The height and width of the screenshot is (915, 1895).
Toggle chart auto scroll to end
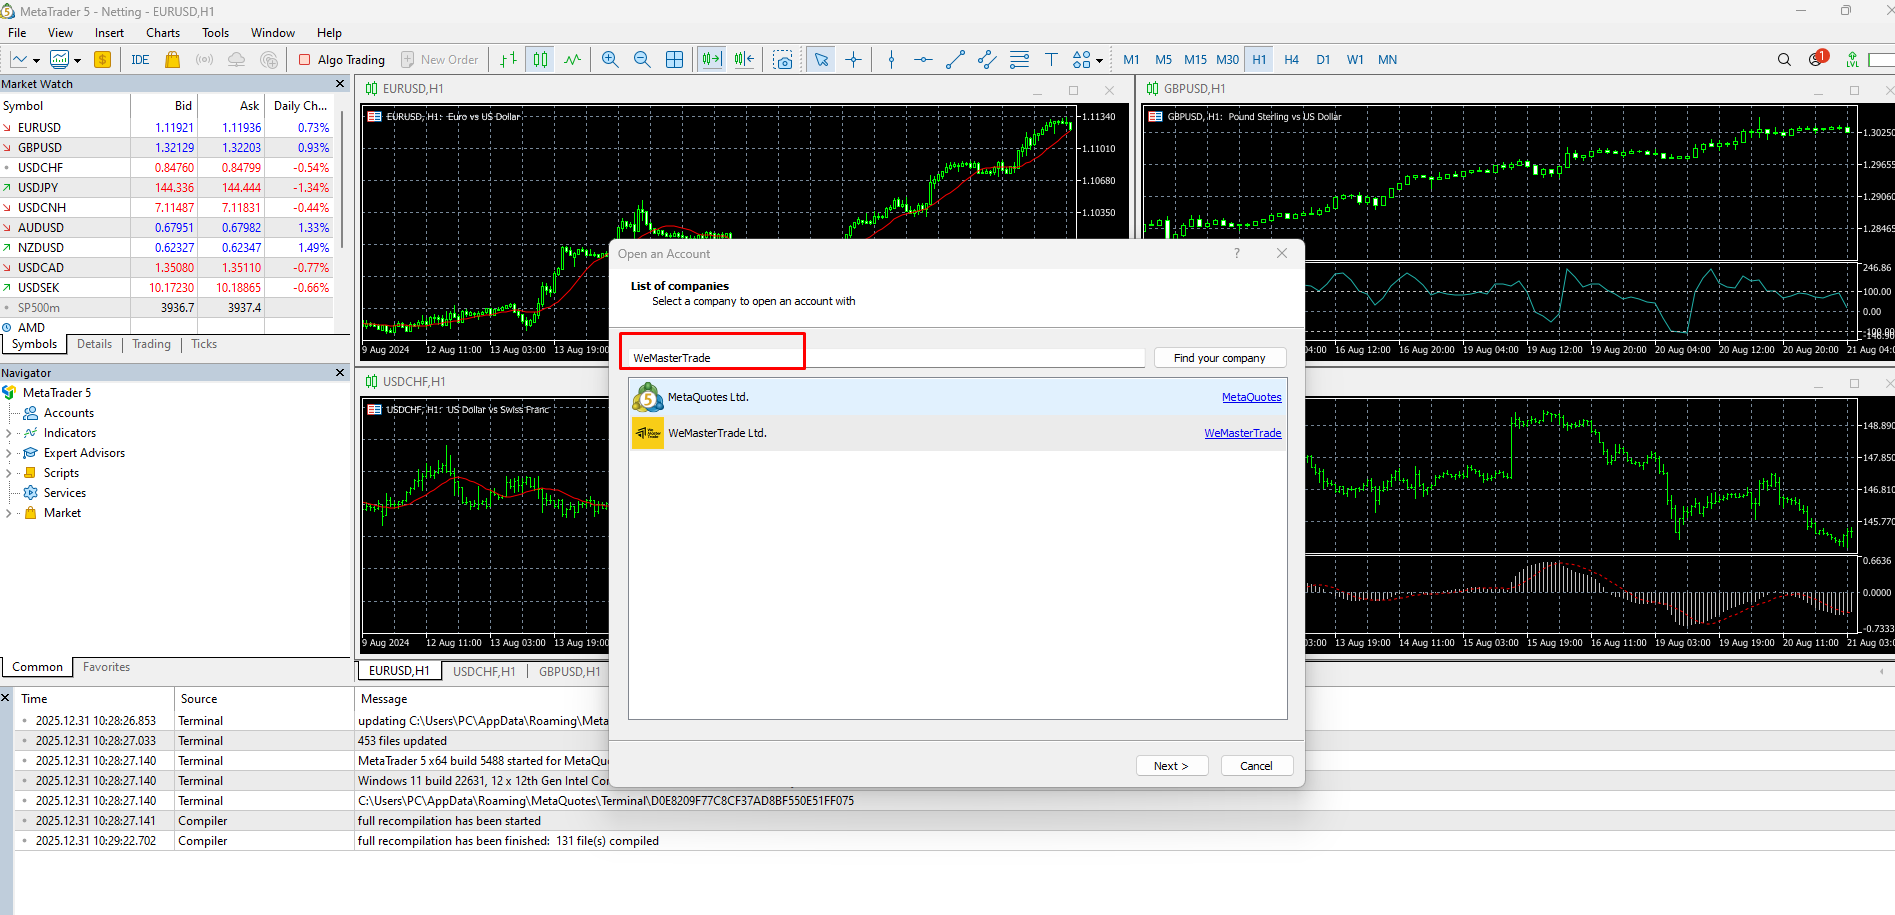point(711,60)
